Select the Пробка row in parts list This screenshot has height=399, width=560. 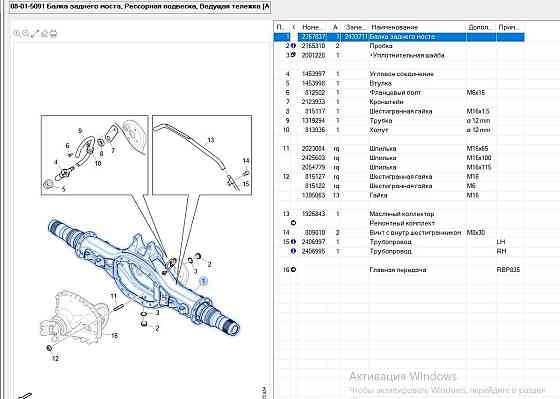pyautogui.click(x=399, y=46)
